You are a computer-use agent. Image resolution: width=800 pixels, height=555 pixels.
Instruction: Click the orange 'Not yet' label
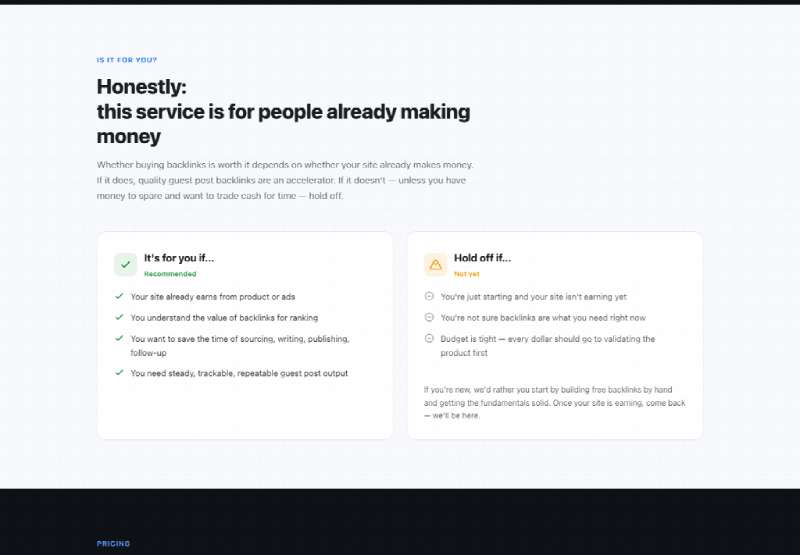467,274
